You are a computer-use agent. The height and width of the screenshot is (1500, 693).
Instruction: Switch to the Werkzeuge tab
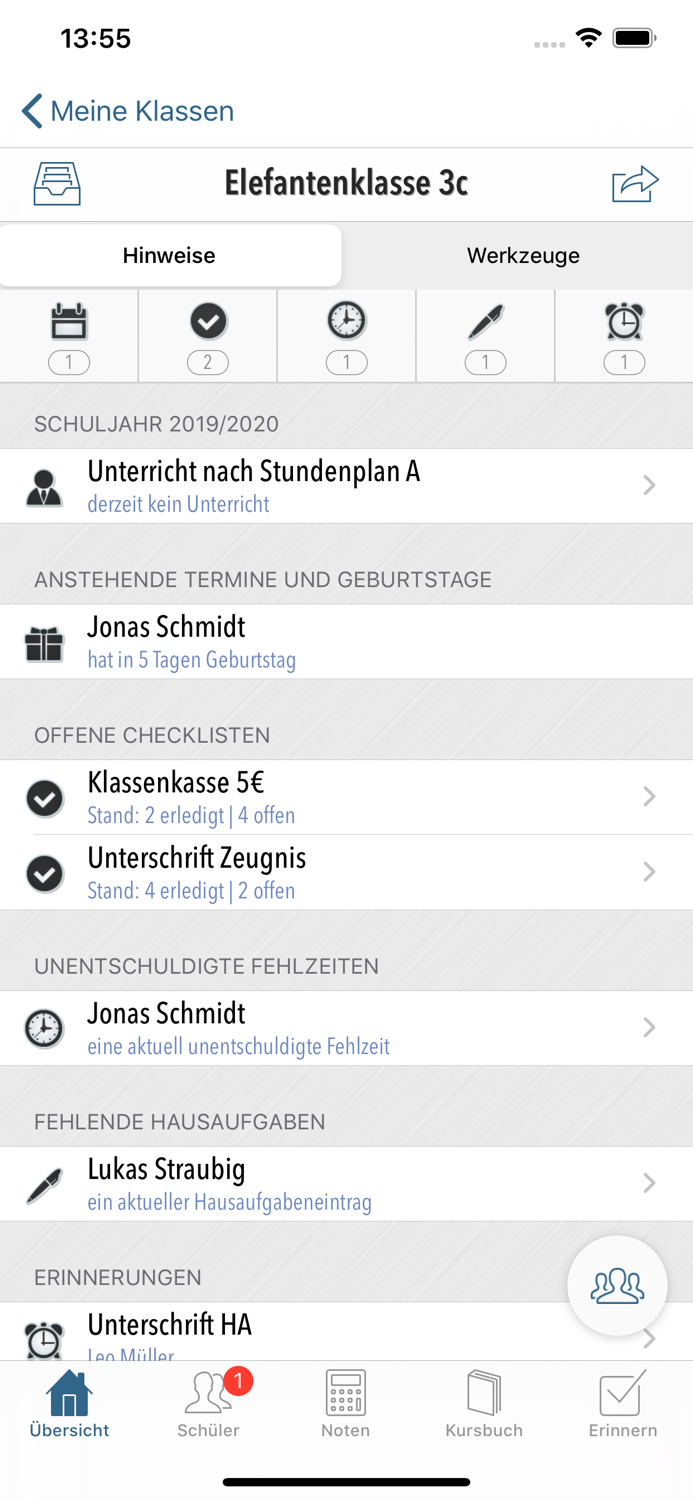(x=522, y=255)
